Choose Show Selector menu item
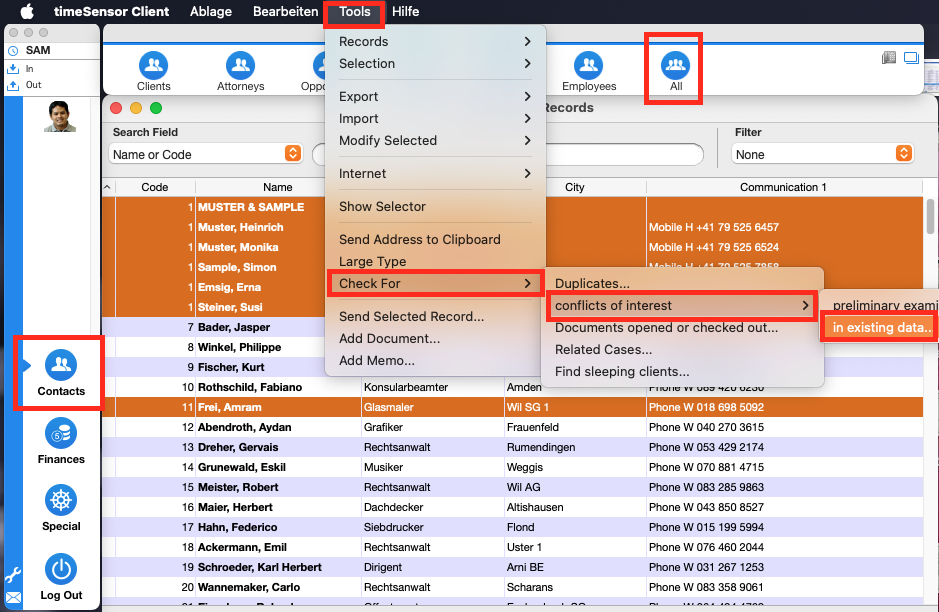The width and height of the screenshot is (939, 612). tap(435, 207)
